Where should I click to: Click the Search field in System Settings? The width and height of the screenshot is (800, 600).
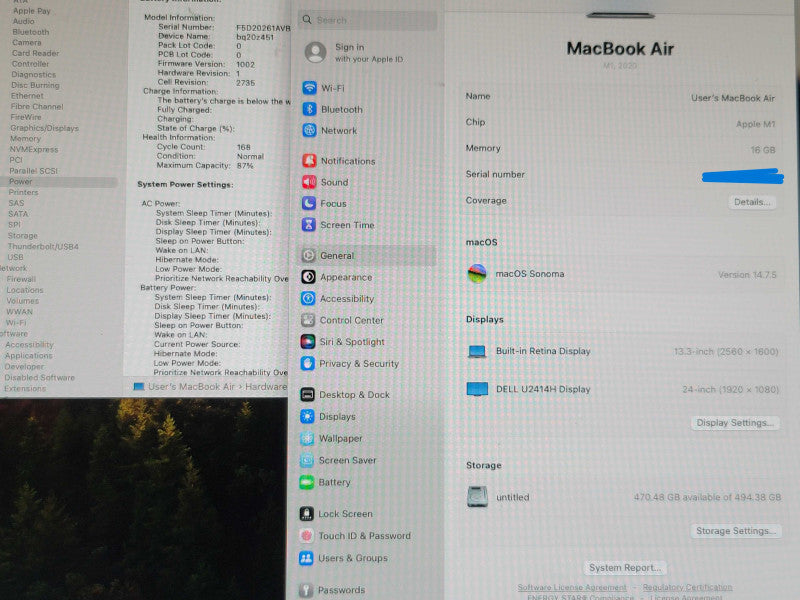[367, 20]
